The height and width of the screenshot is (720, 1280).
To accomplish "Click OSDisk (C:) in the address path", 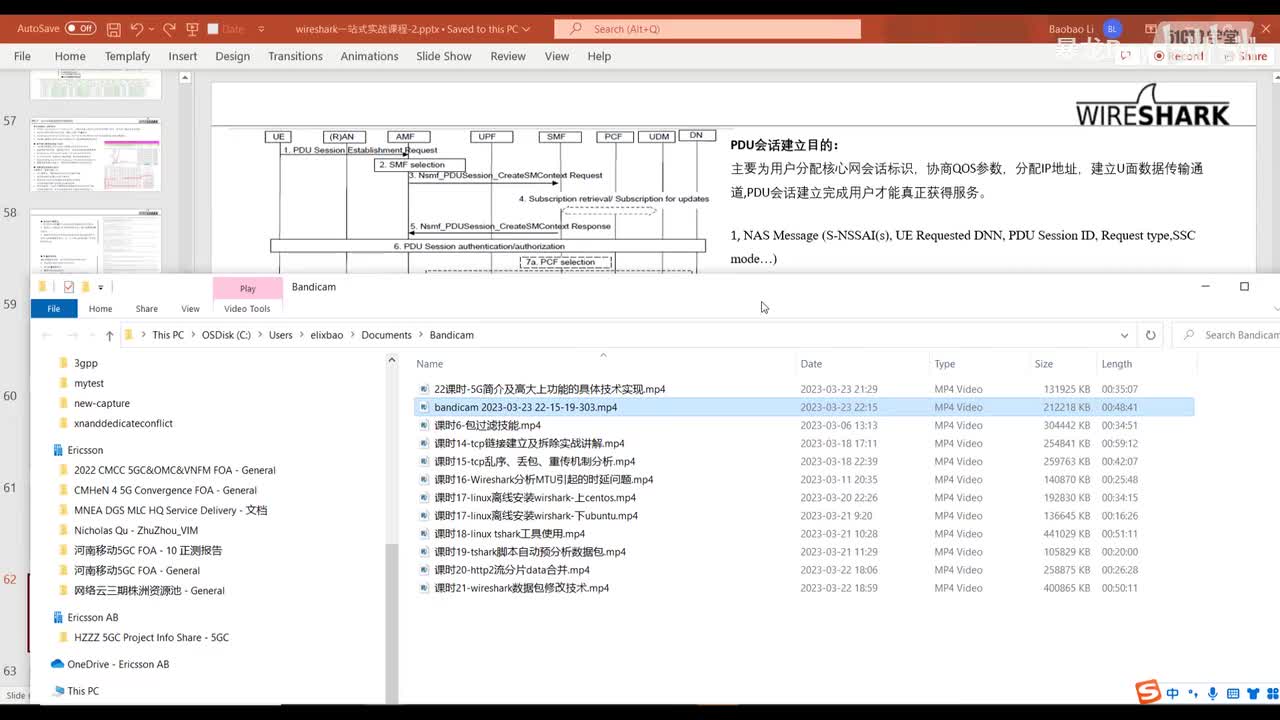I will pyautogui.click(x=226, y=335).
